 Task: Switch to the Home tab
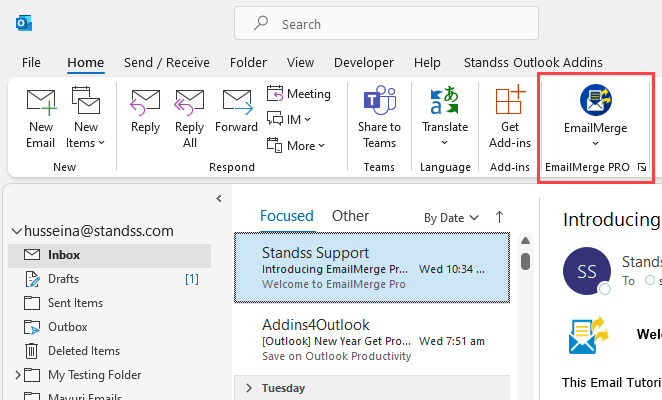click(x=86, y=63)
